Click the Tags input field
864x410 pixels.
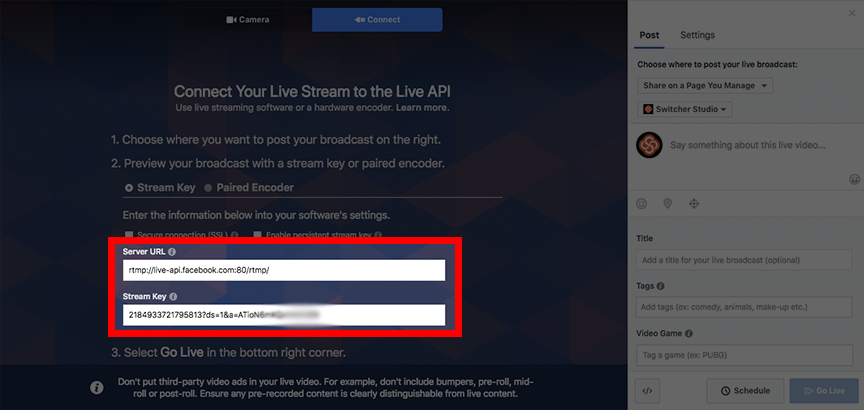[744, 307]
